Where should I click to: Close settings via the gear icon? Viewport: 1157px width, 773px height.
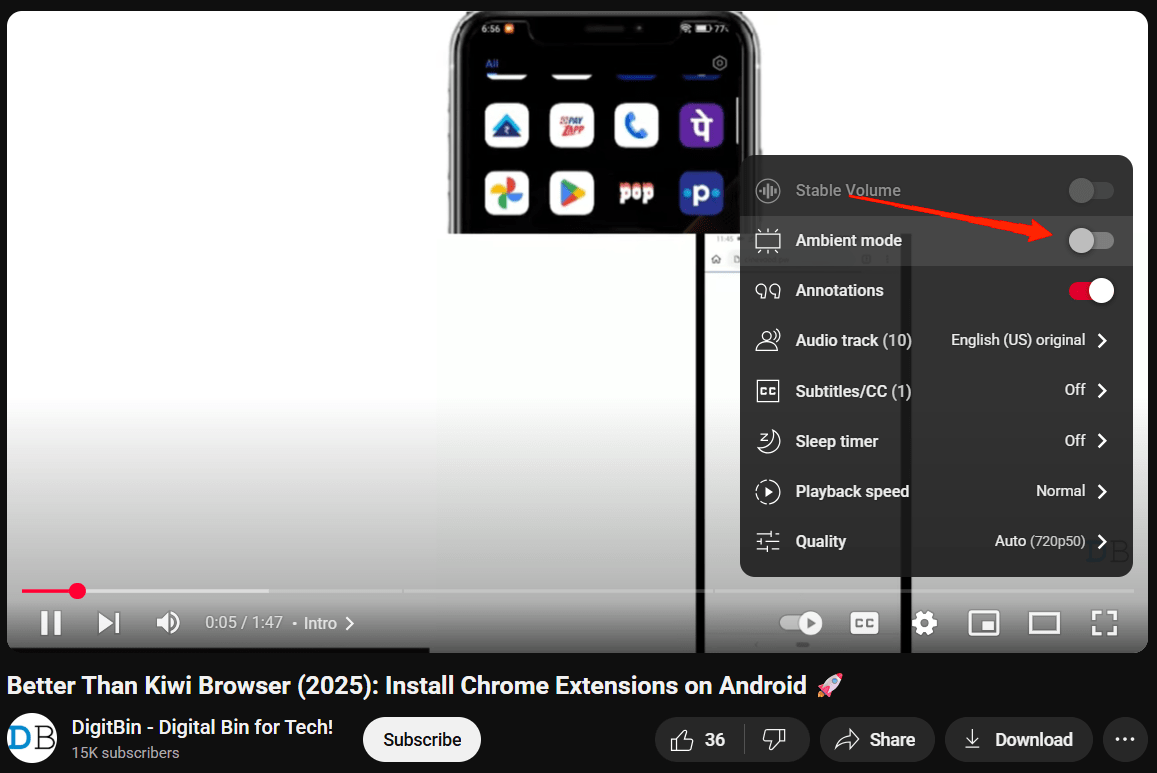924,623
